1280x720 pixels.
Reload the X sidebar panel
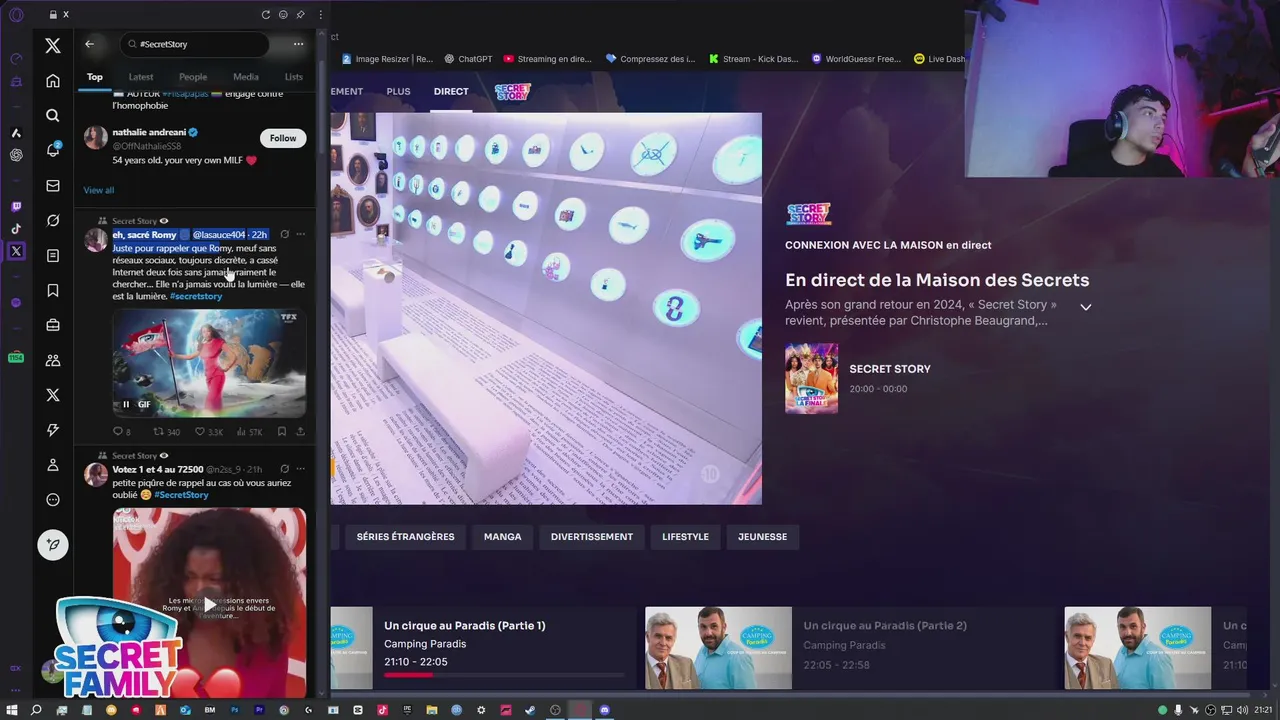pyautogui.click(x=265, y=15)
